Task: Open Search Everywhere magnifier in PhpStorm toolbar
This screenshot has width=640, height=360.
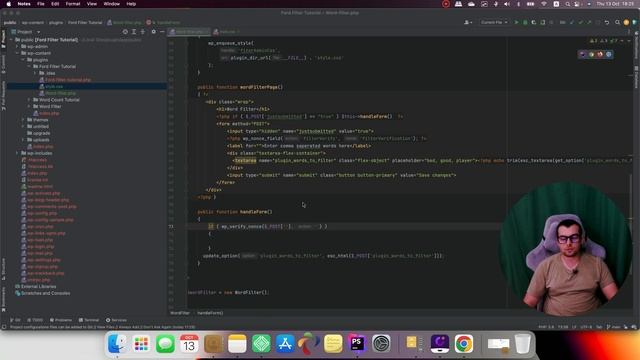Action: click(618, 22)
